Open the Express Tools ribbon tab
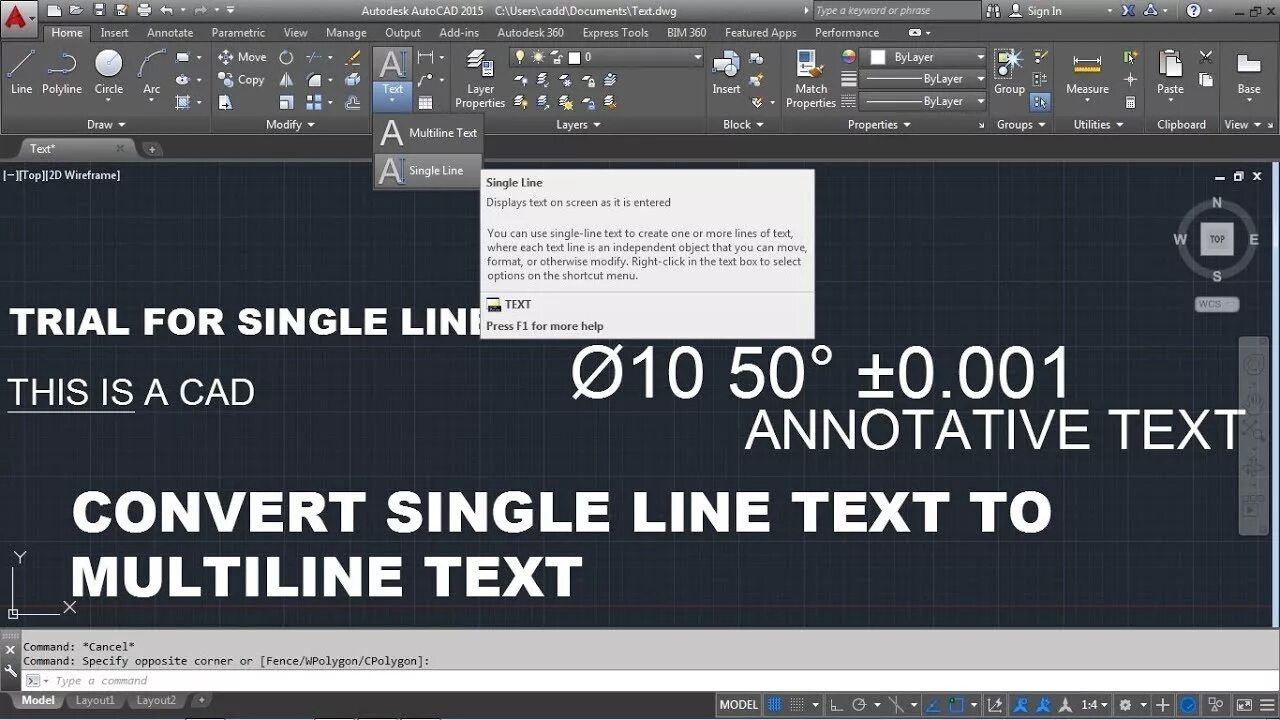Screen dimensions: 1280x720 coord(615,33)
